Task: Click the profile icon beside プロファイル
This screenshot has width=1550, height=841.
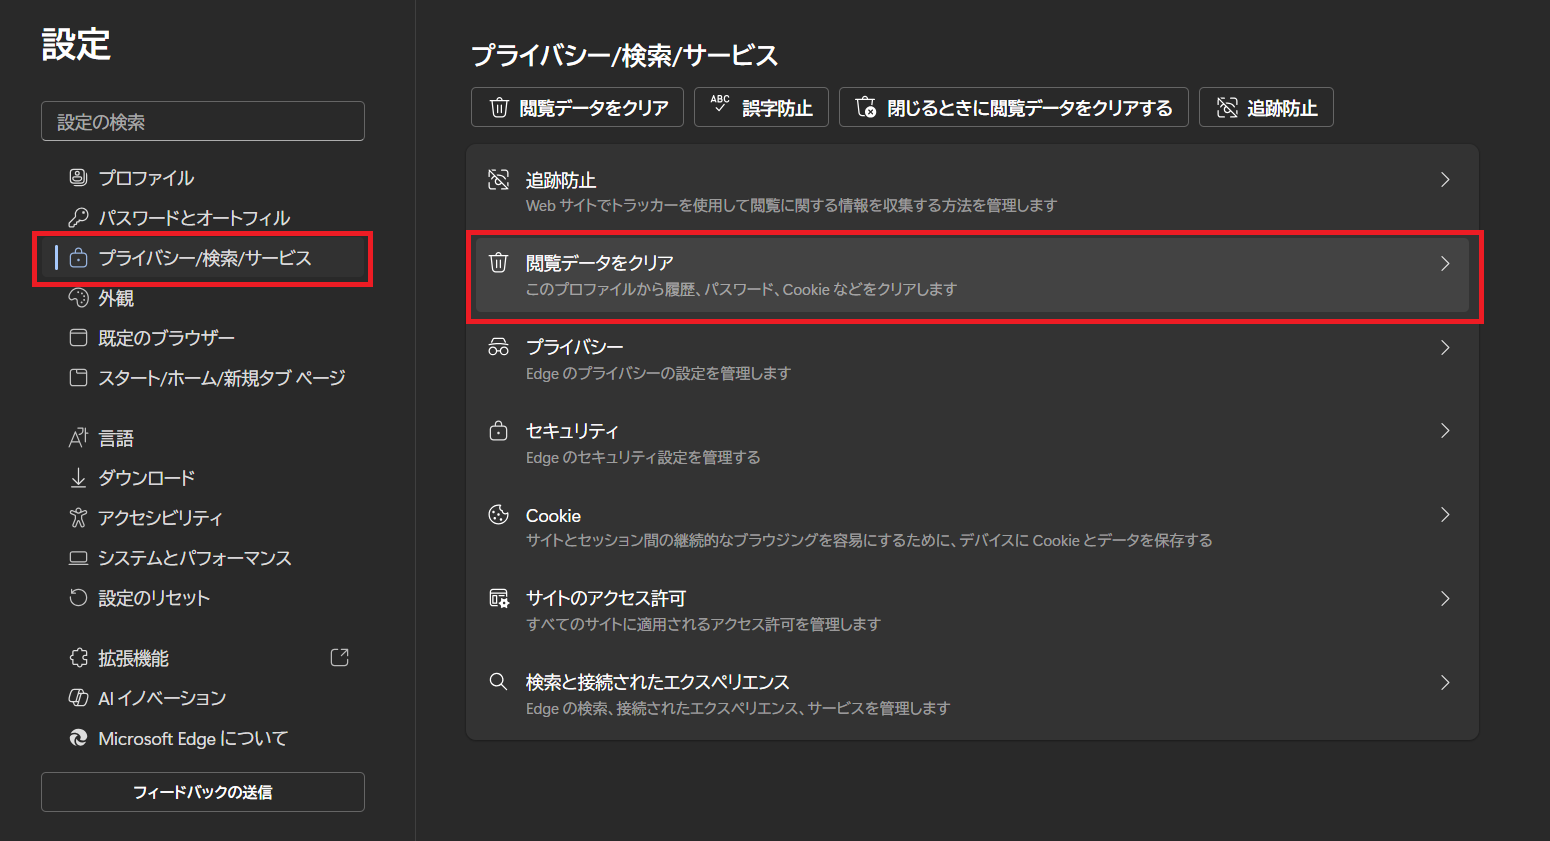Action: tap(78, 177)
